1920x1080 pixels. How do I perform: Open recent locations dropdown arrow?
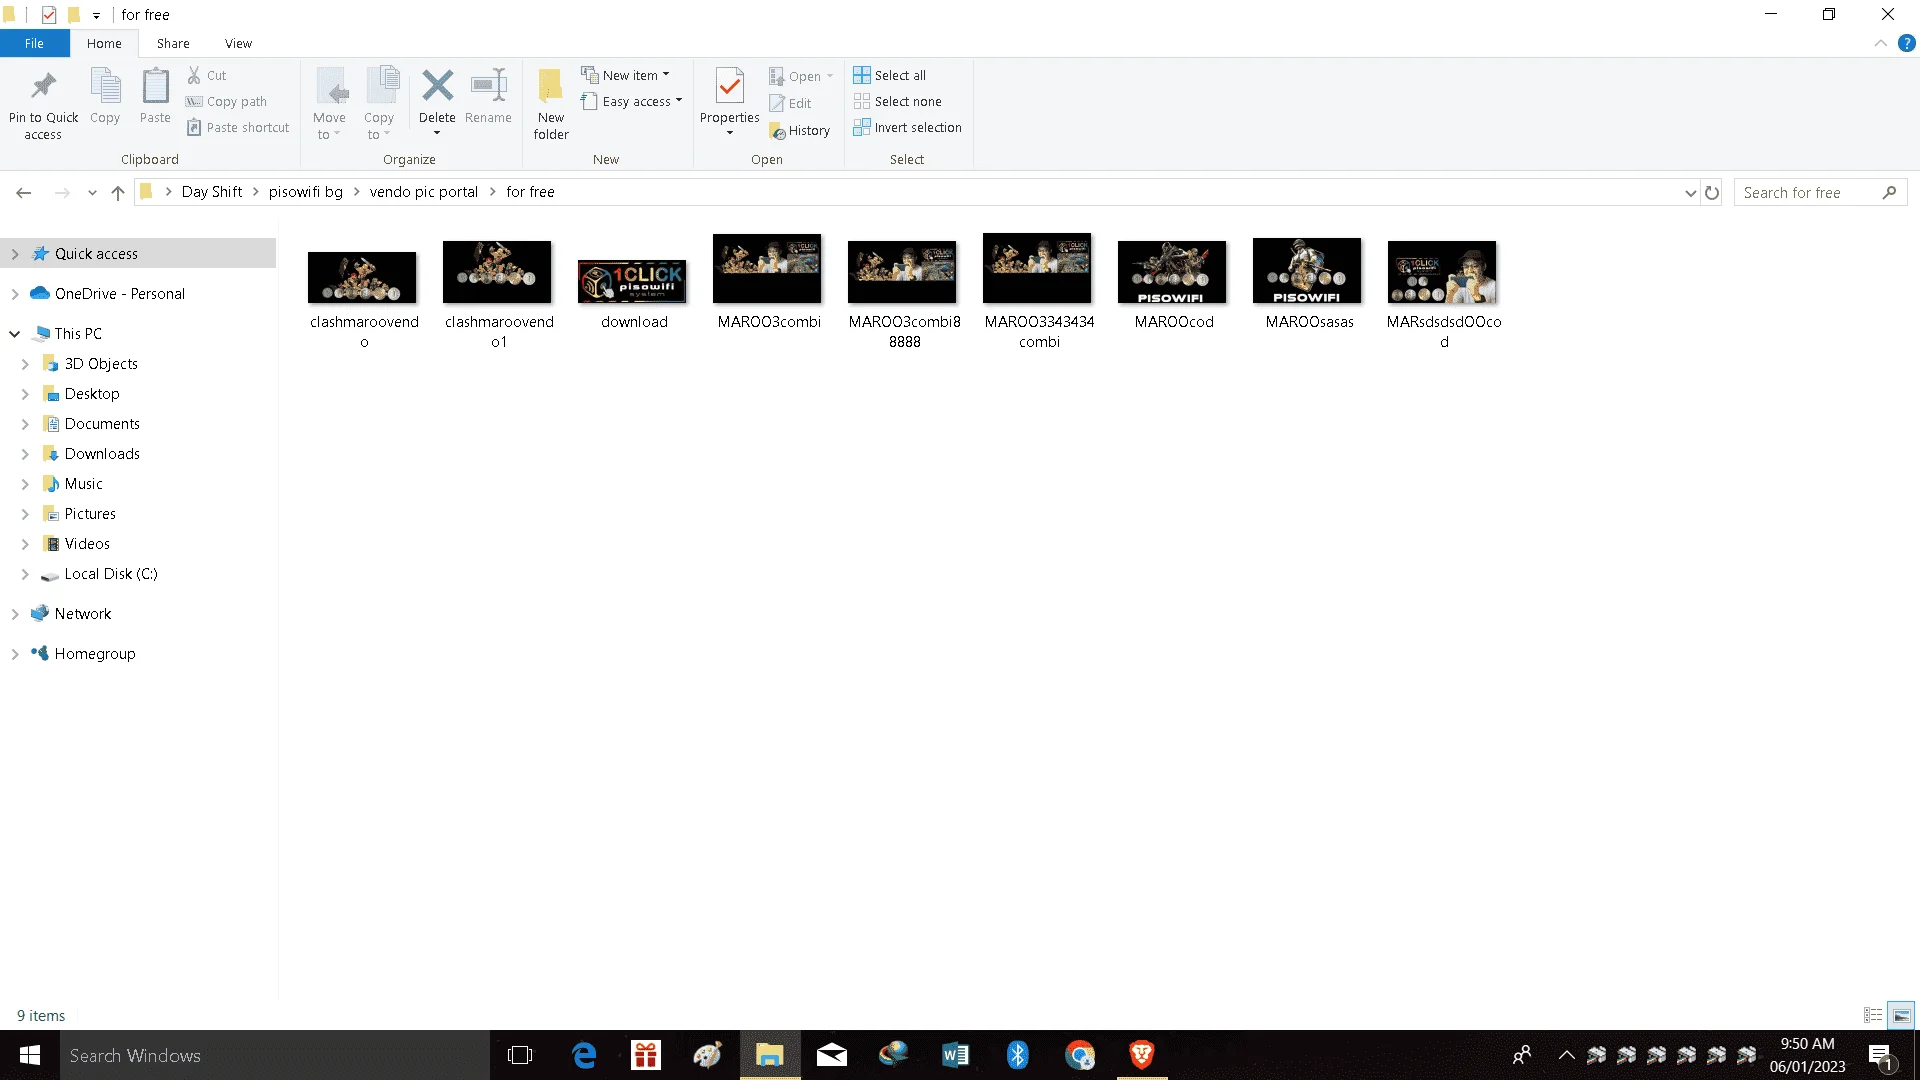(x=92, y=192)
